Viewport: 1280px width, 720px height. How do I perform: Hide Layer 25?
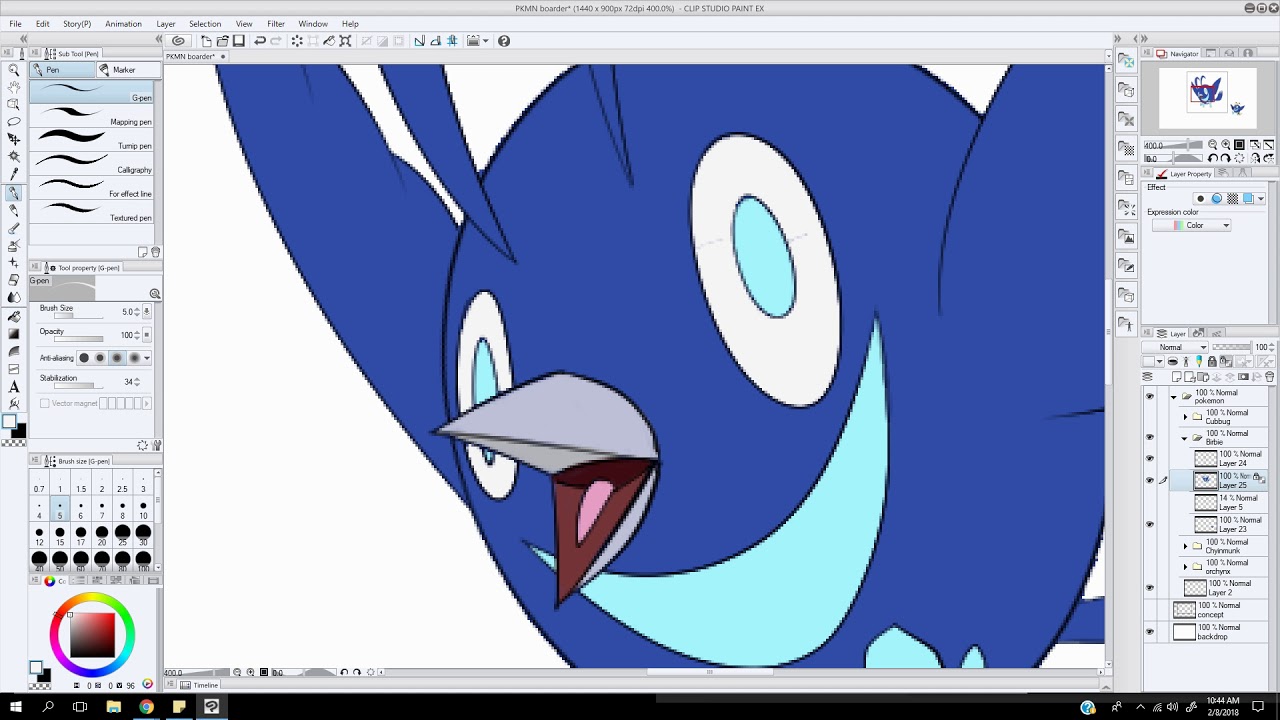[x=1149, y=480]
